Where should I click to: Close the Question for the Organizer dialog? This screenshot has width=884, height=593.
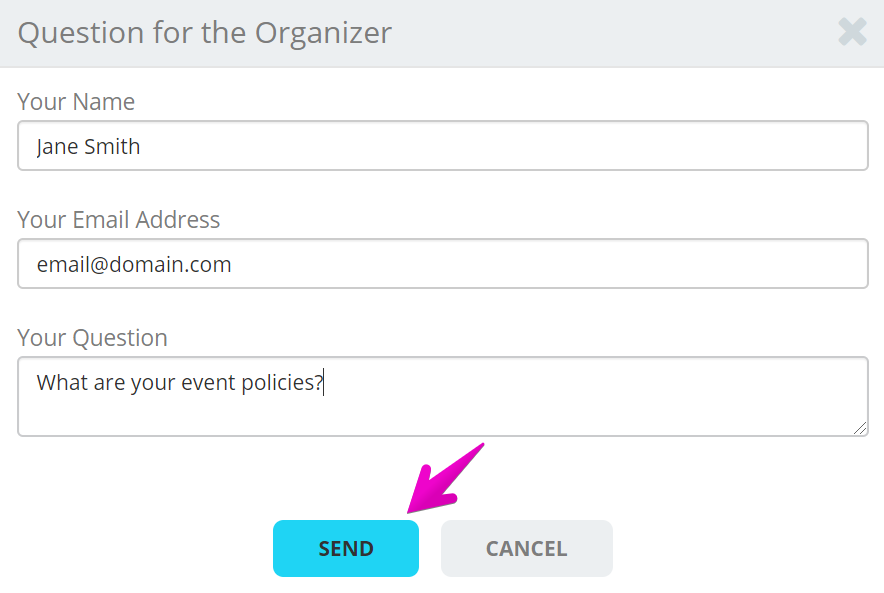(x=852, y=32)
